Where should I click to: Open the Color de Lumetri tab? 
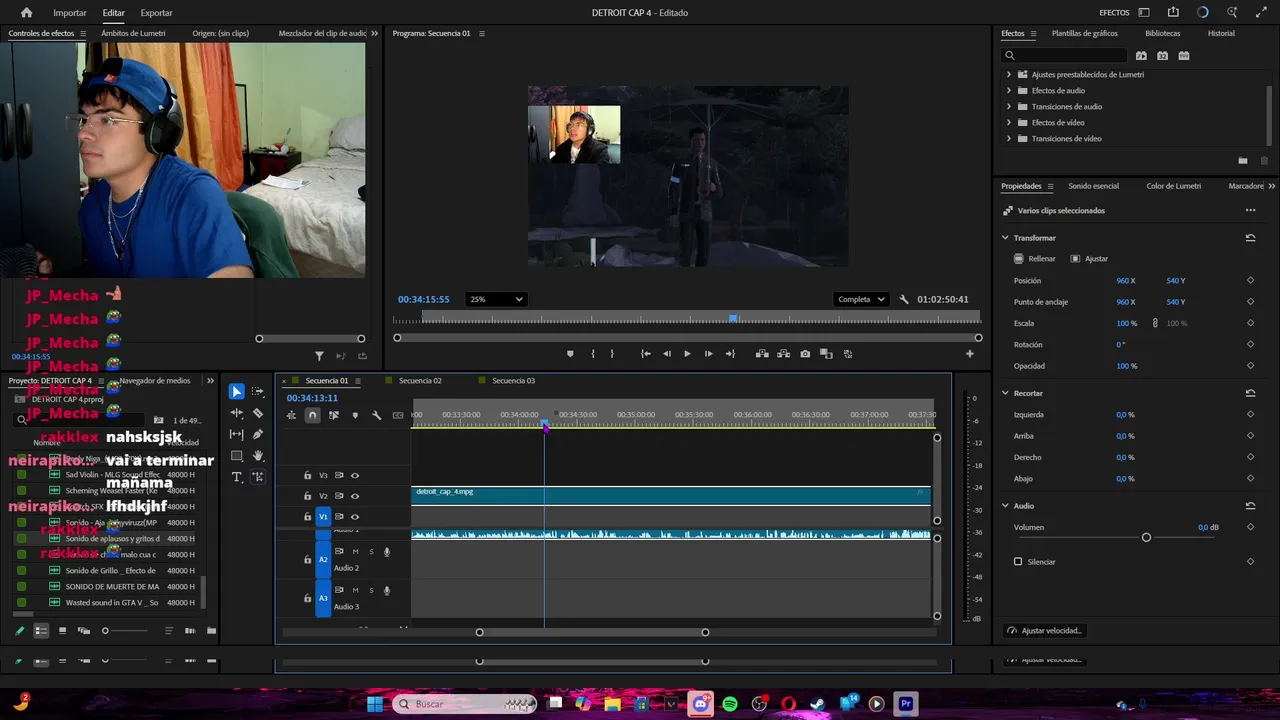[x=1173, y=186]
